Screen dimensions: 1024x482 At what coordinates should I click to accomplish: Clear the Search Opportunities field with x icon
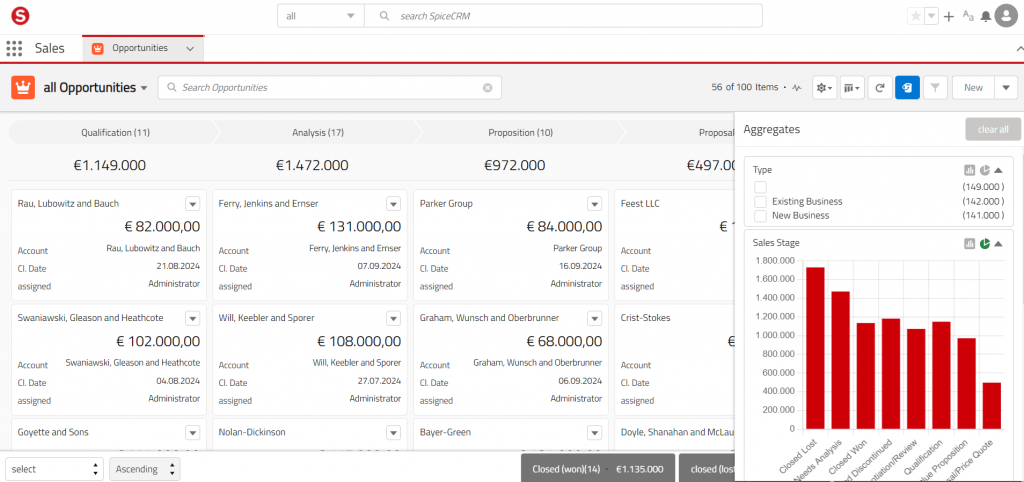[487, 88]
